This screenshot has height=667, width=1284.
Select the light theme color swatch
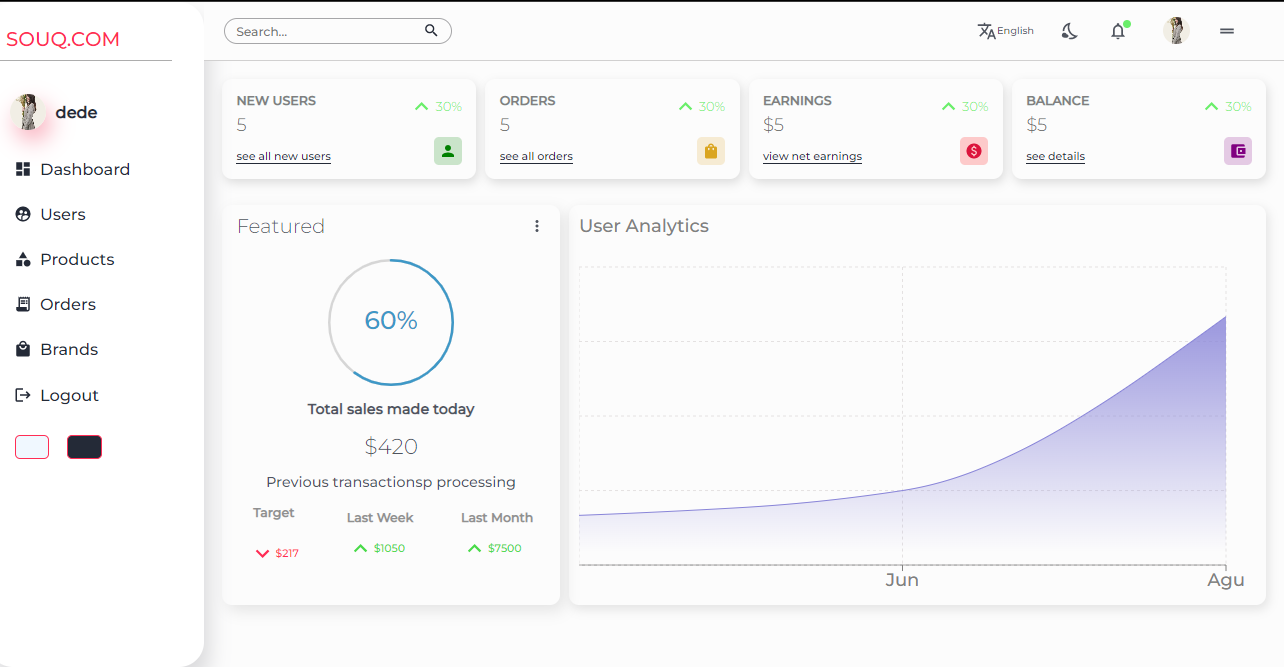click(32, 446)
